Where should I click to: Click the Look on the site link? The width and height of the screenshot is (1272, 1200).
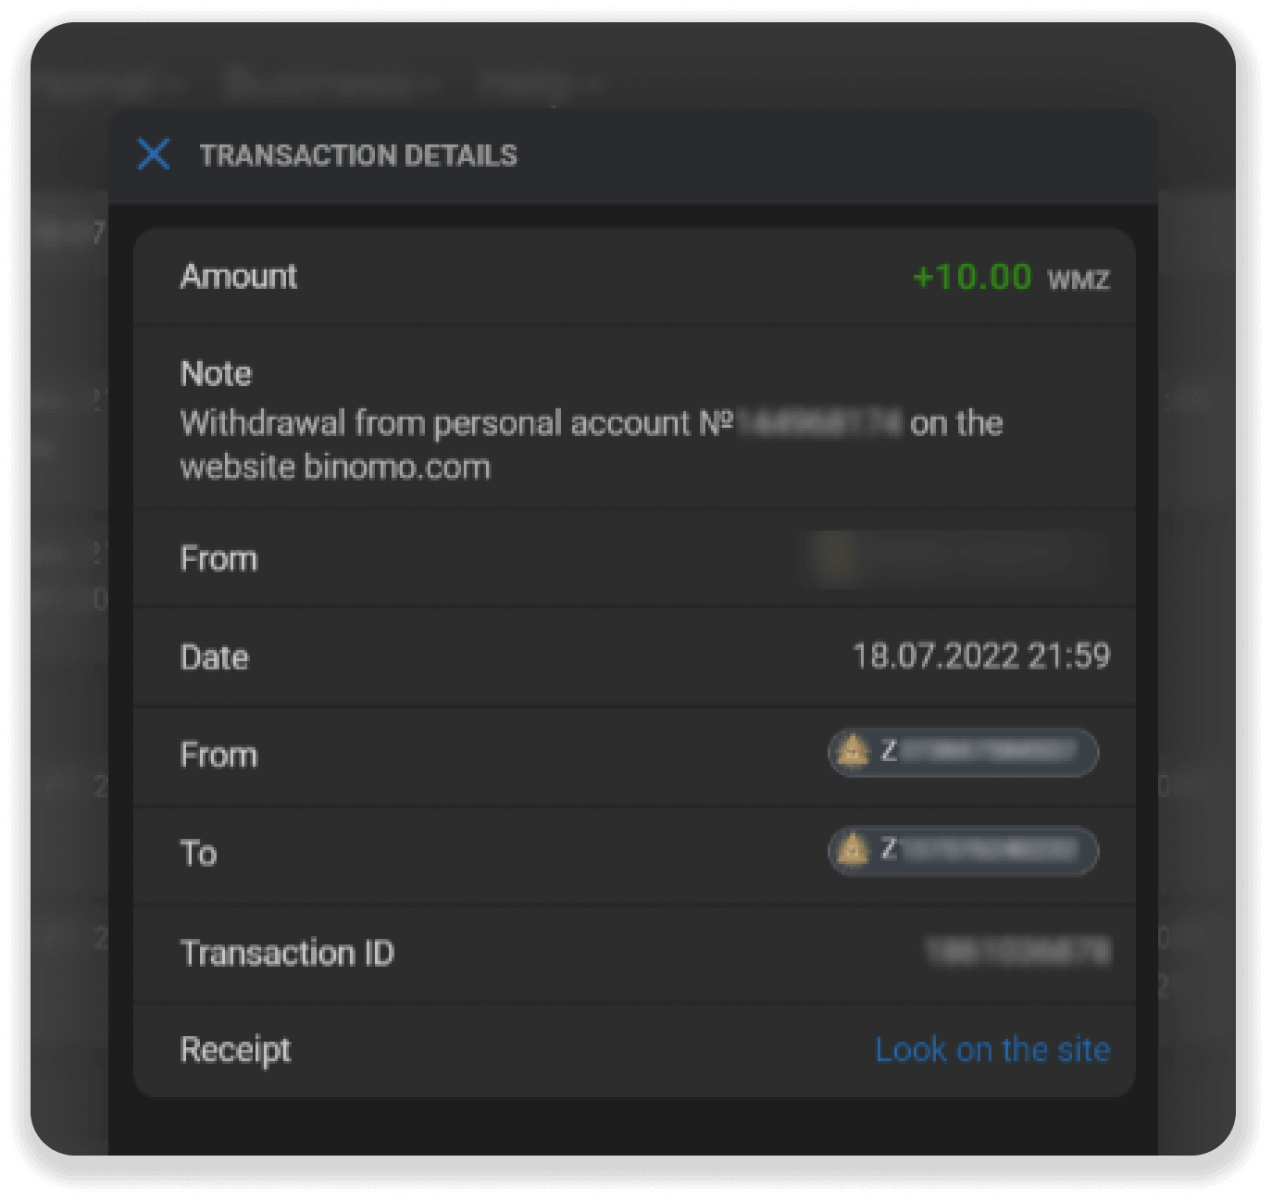[x=992, y=1049]
